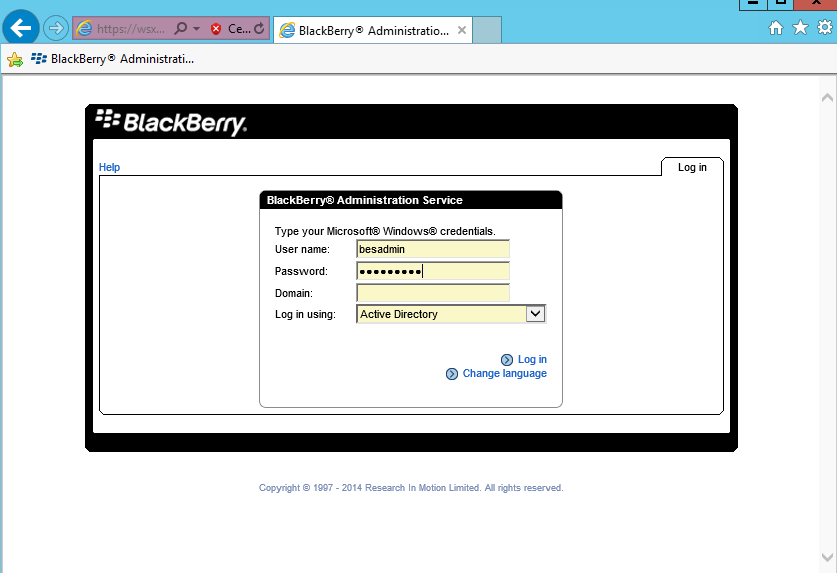Screen dimensions: 837x573
Task: Open the address bar autocomplete dropdown arrow
Action: (196, 28)
